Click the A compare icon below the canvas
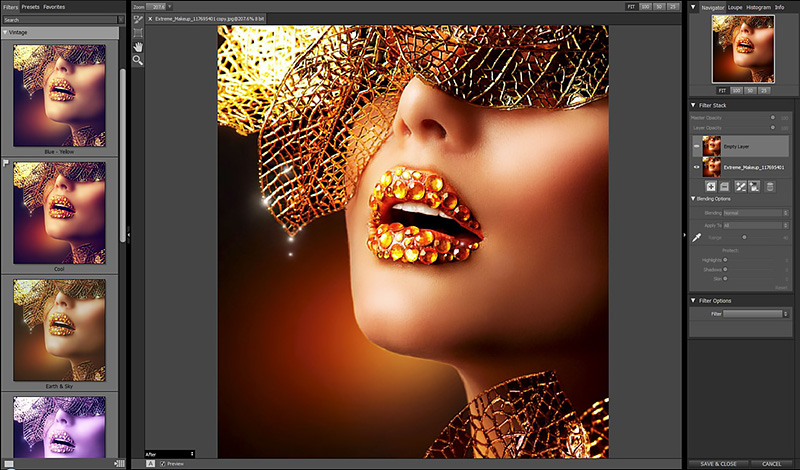 (x=151, y=463)
